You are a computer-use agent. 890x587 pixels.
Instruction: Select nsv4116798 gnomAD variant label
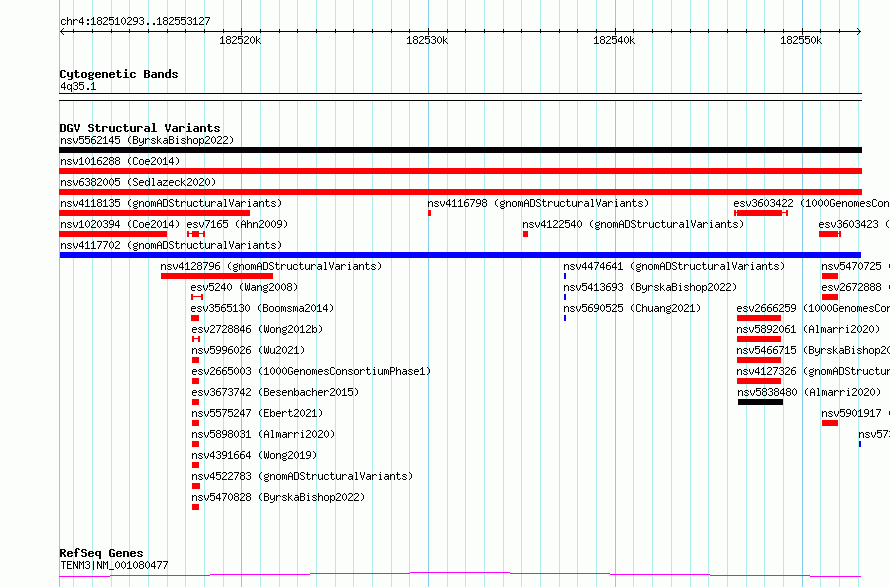[x=538, y=203]
